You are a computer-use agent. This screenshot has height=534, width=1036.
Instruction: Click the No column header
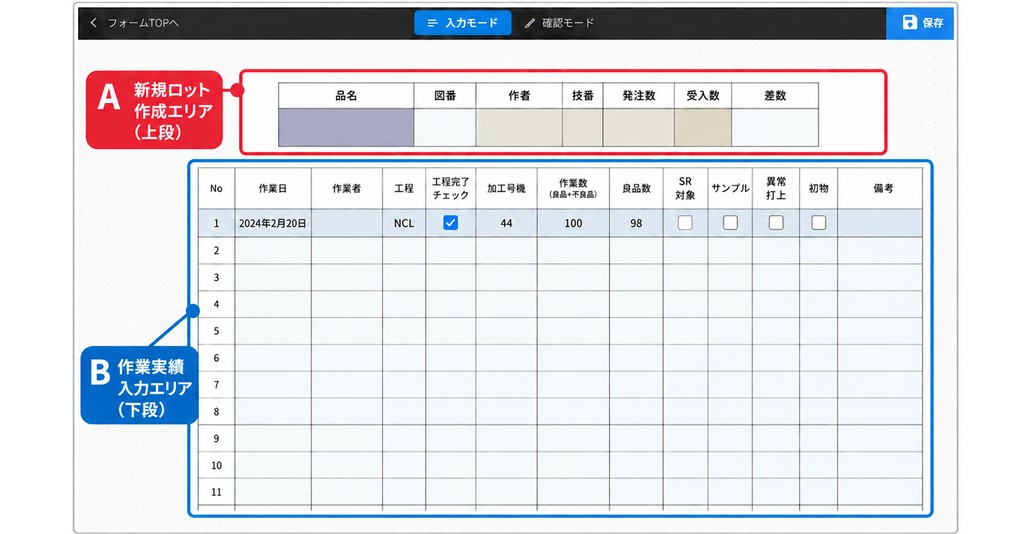216,188
